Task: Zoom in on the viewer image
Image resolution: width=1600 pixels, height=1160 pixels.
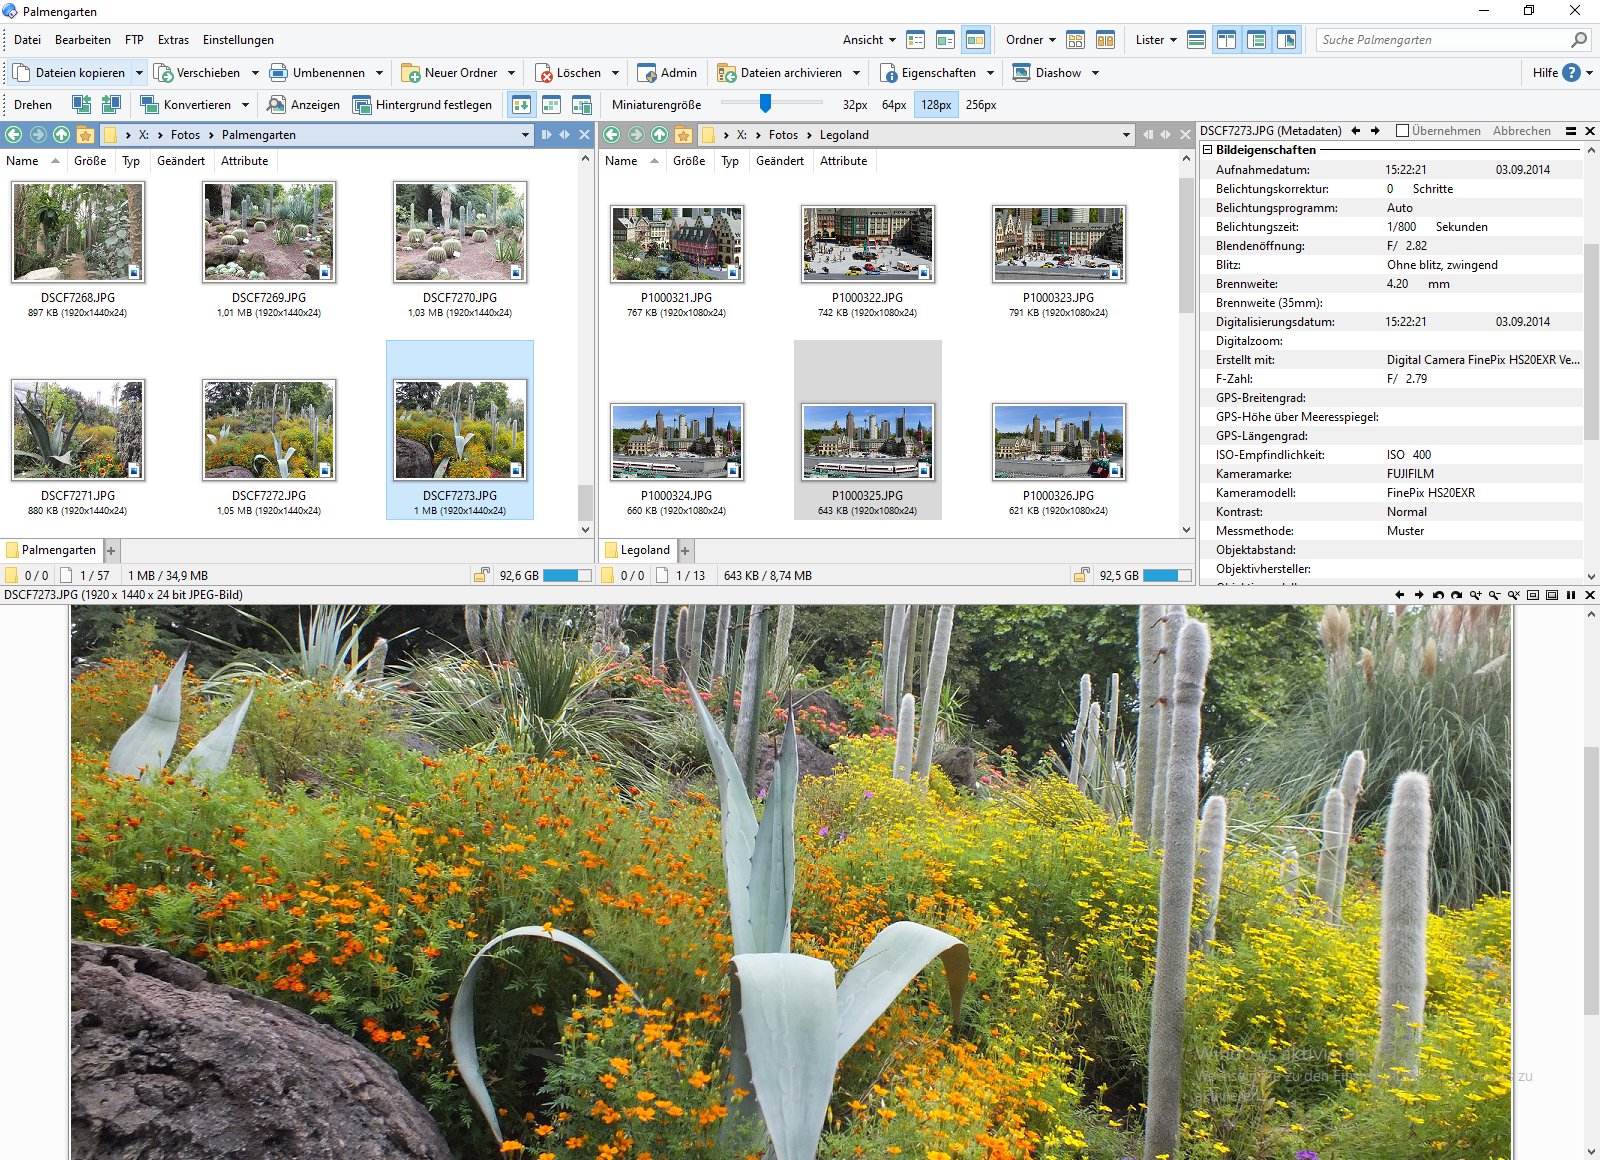Action: pos(1475,595)
